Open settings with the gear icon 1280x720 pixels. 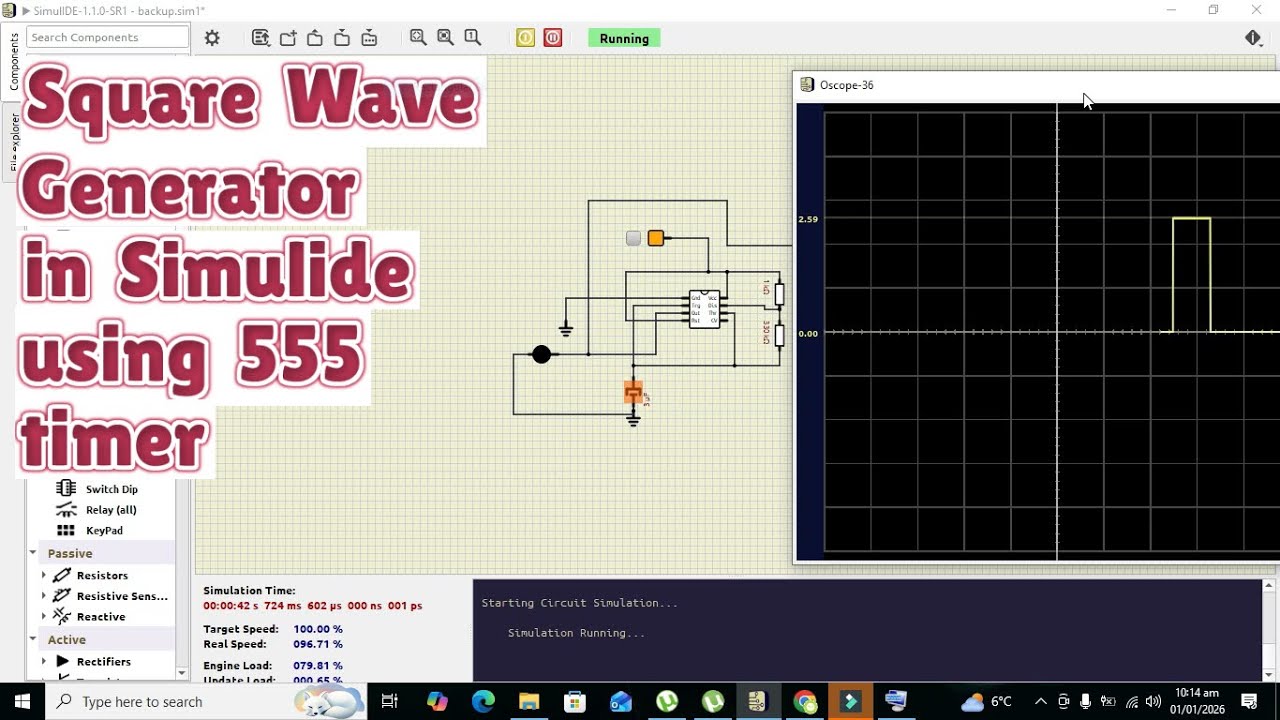pyautogui.click(x=212, y=38)
